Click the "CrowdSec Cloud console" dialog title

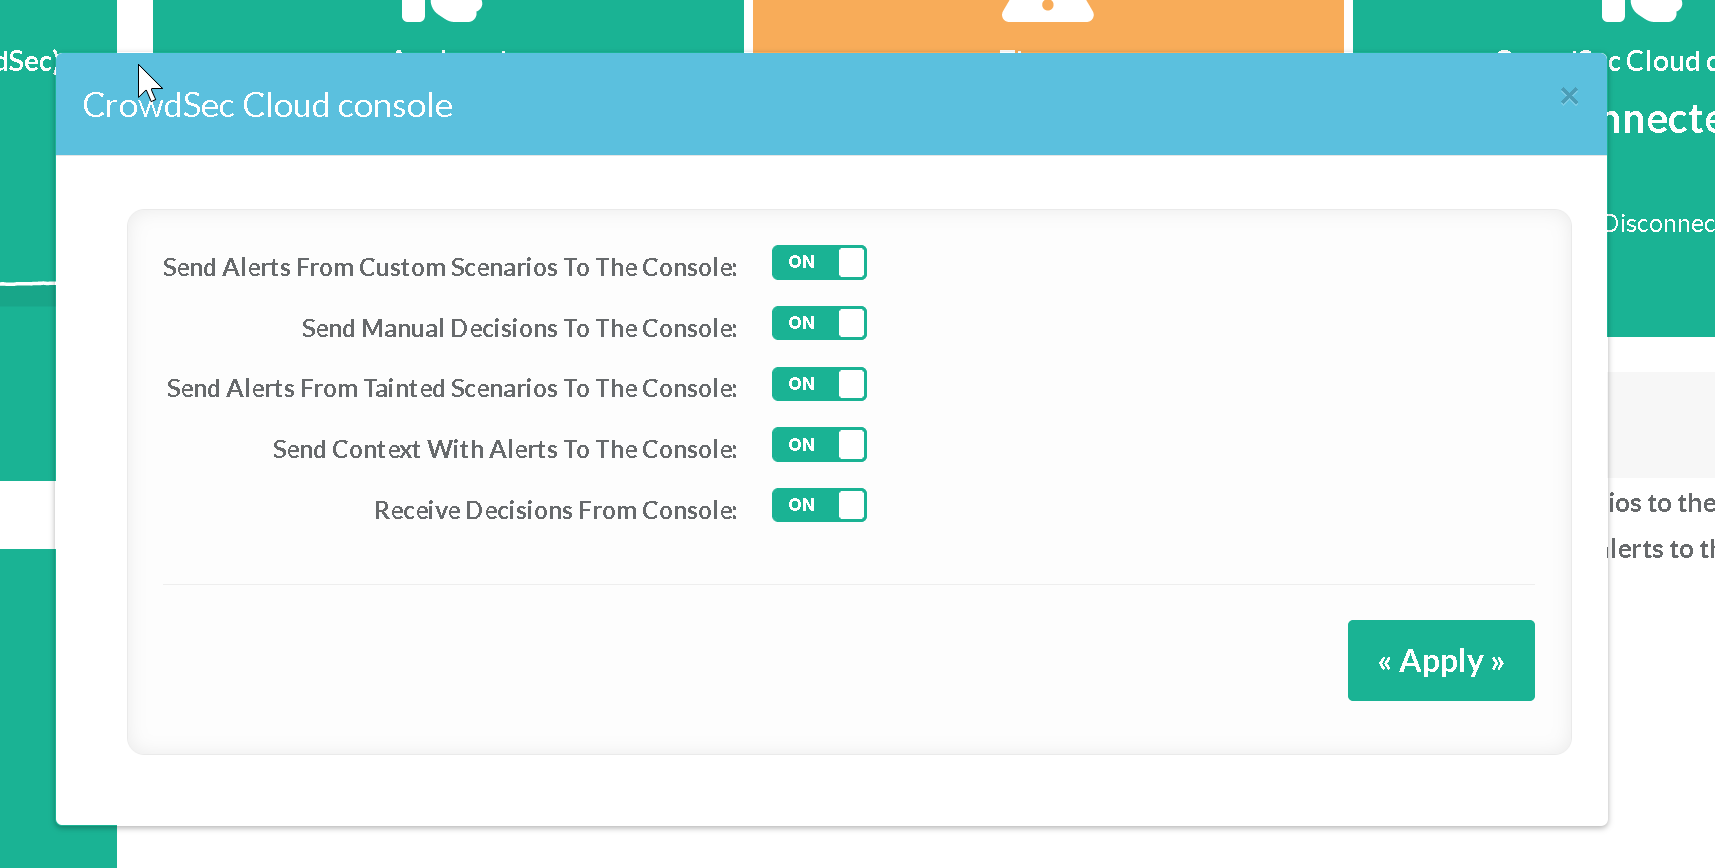click(x=267, y=105)
